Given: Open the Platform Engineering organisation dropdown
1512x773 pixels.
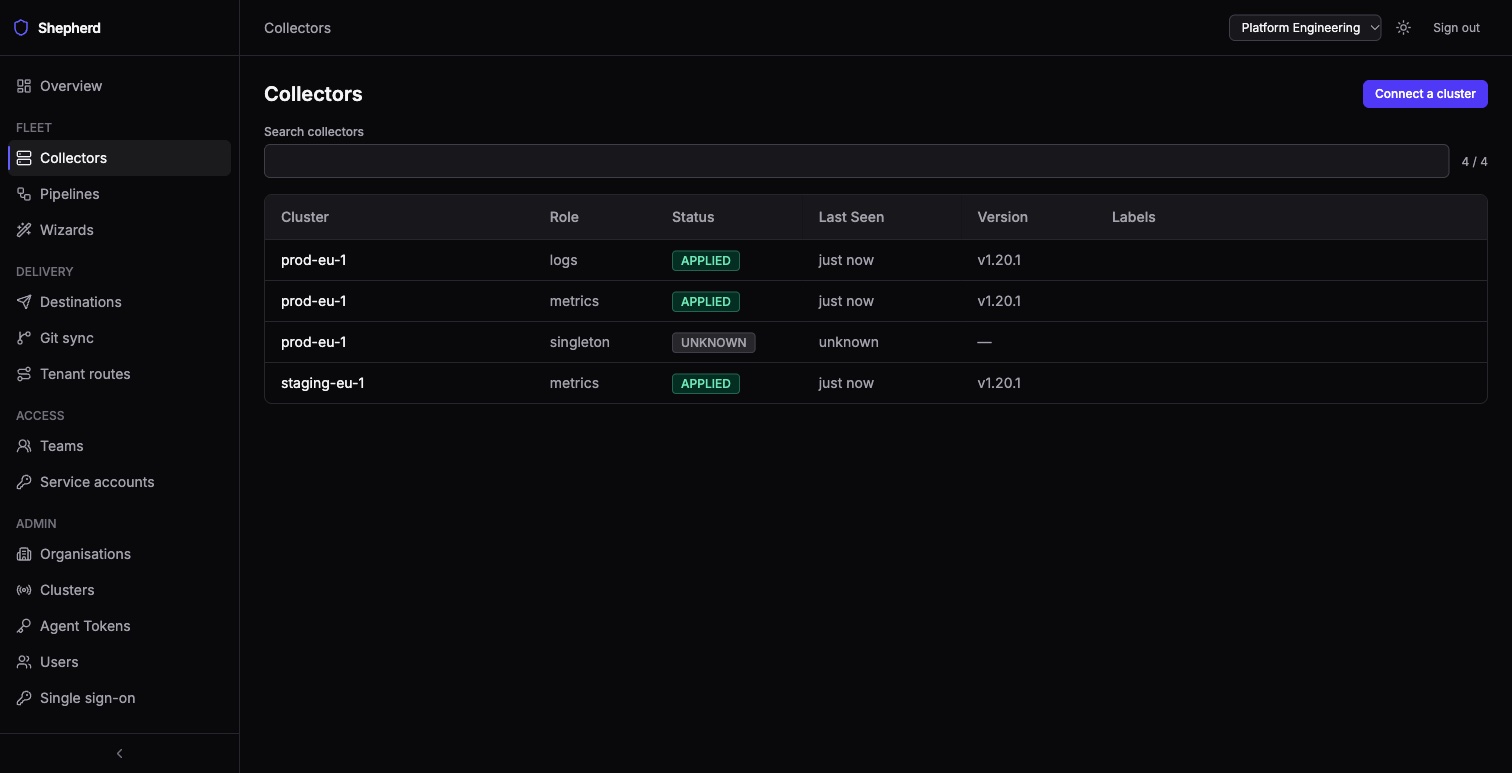Looking at the screenshot, I should [1305, 28].
